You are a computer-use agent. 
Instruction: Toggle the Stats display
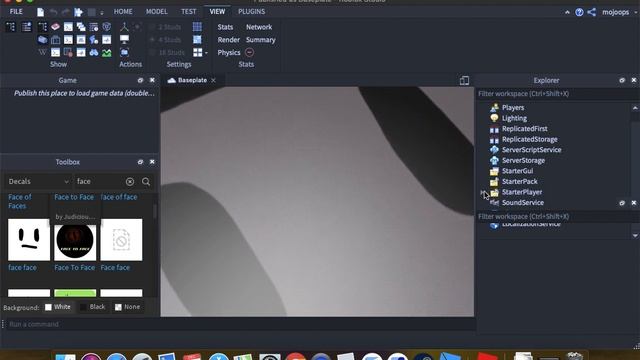point(225,27)
